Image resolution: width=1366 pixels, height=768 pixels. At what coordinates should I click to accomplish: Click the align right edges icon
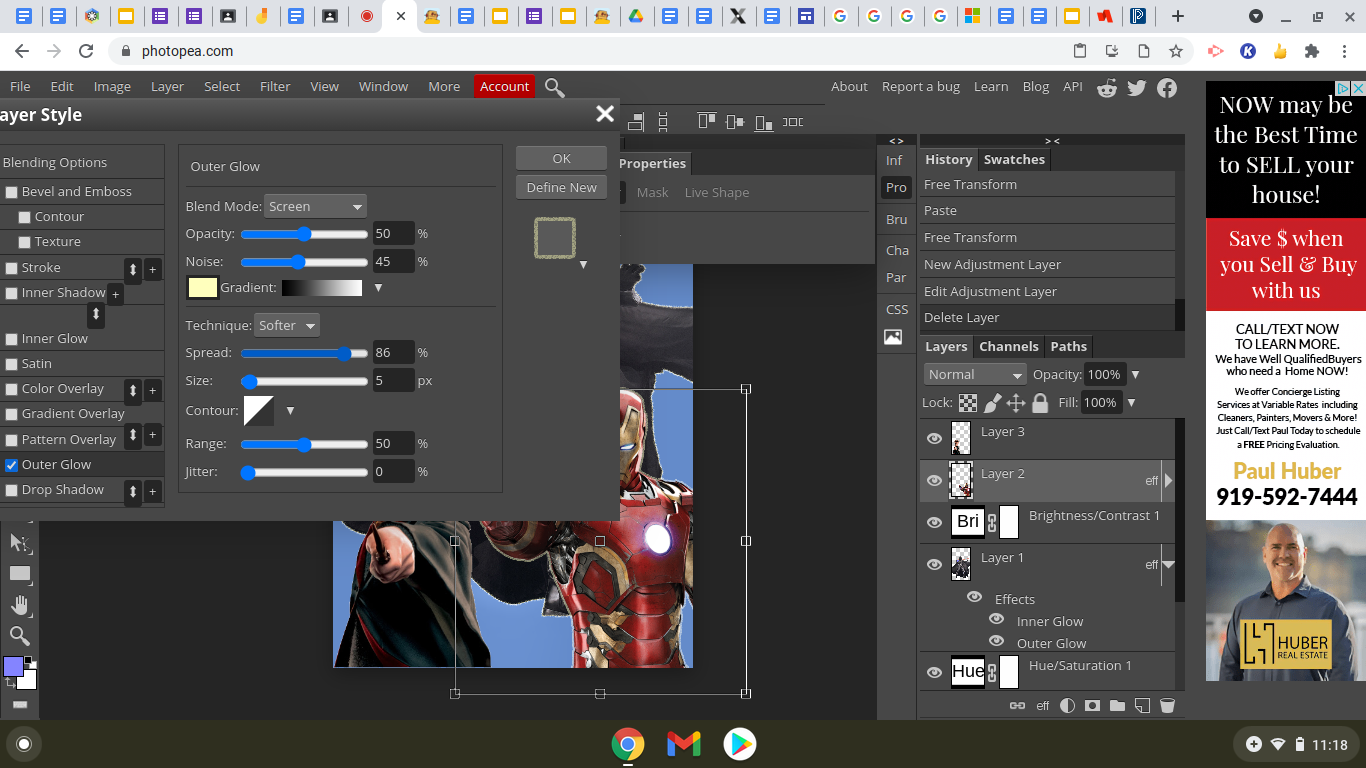coord(635,121)
